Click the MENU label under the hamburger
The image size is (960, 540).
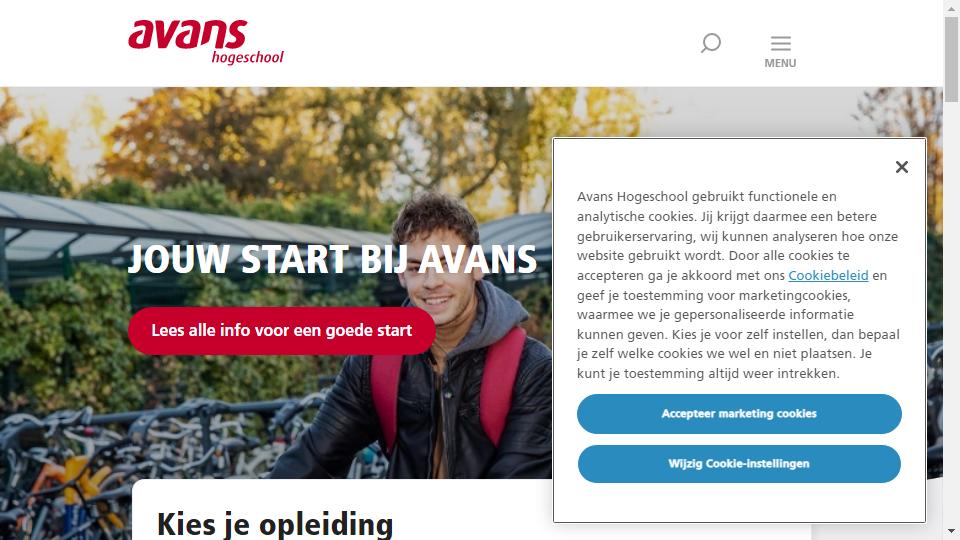(x=780, y=63)
